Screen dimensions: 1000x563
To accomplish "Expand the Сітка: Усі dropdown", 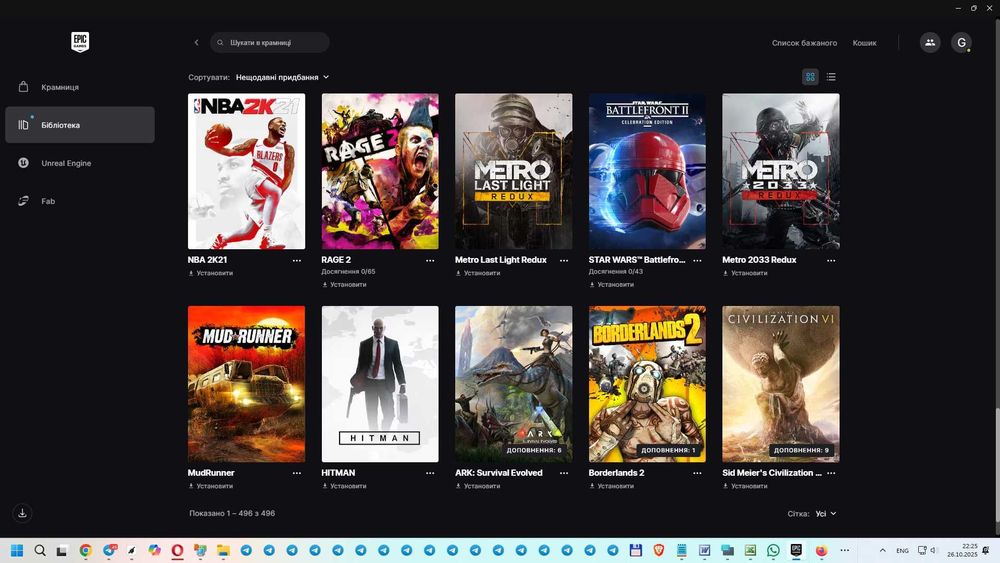I will click(825, 514).
